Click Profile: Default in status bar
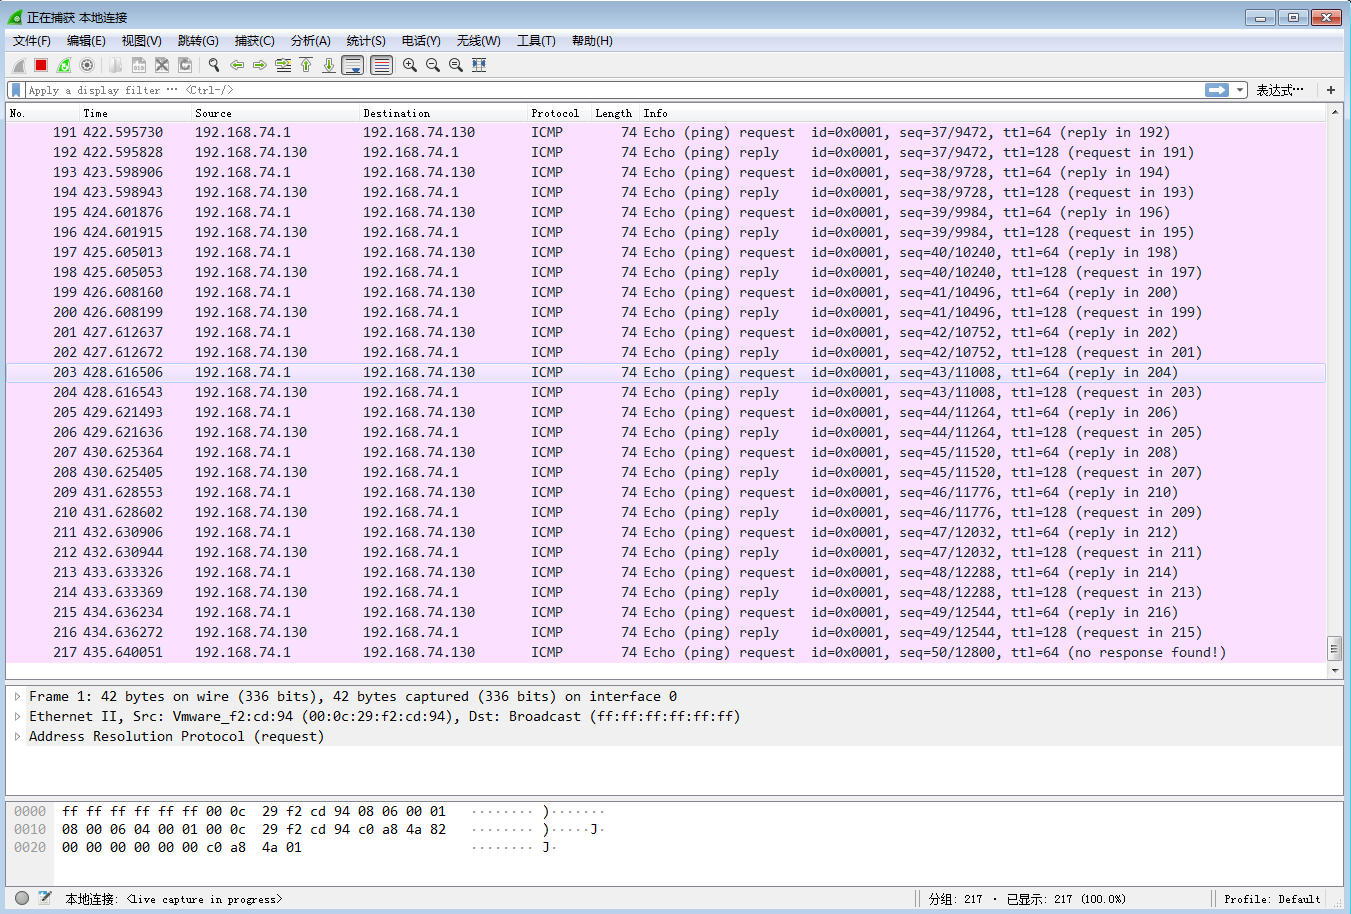This screenshot has width=1351, height=914. click(x=1272, y=899)
